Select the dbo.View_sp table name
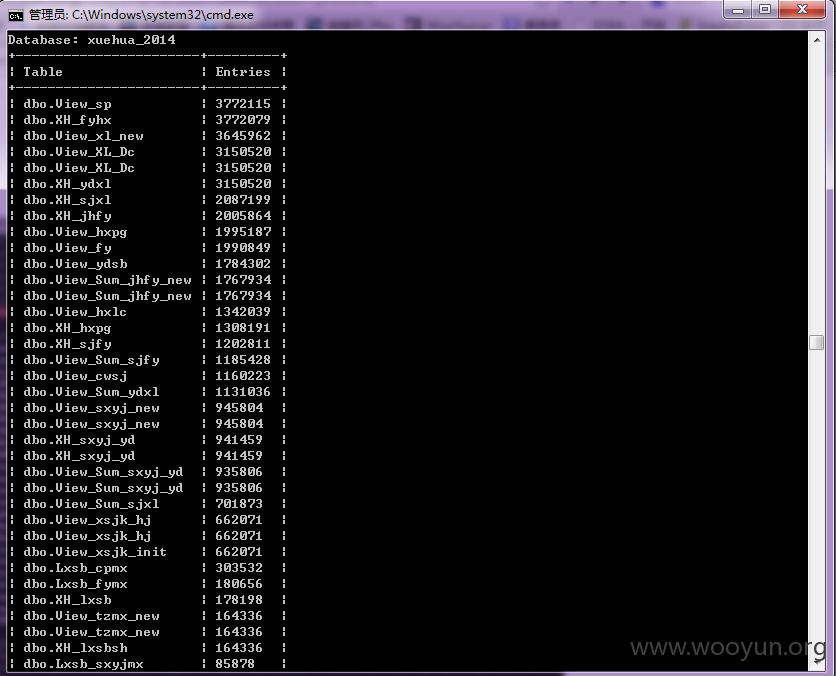This screenshot has width=836, height=676. (67, 104)
